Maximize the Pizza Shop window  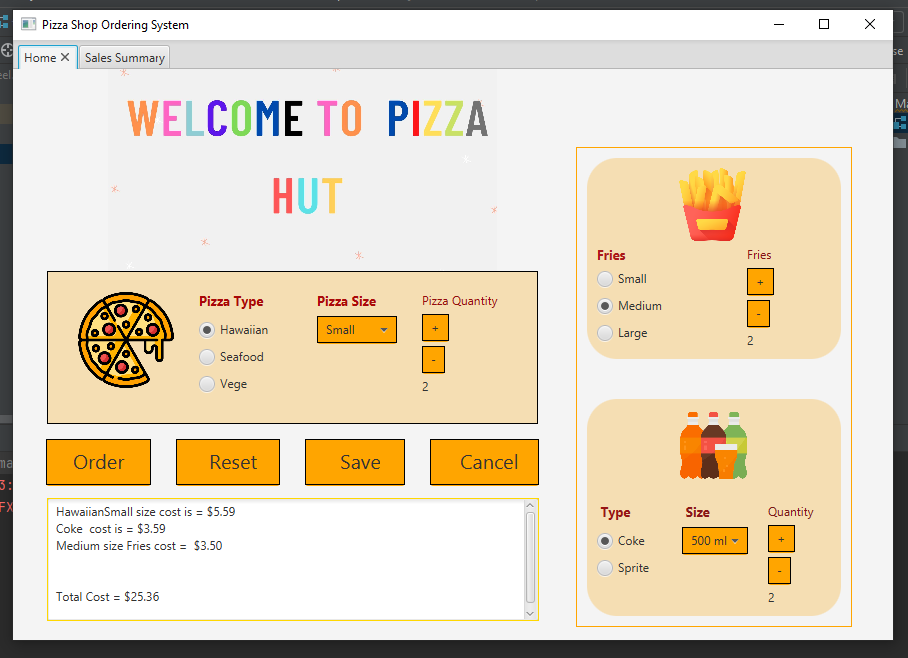click(823, 24)
